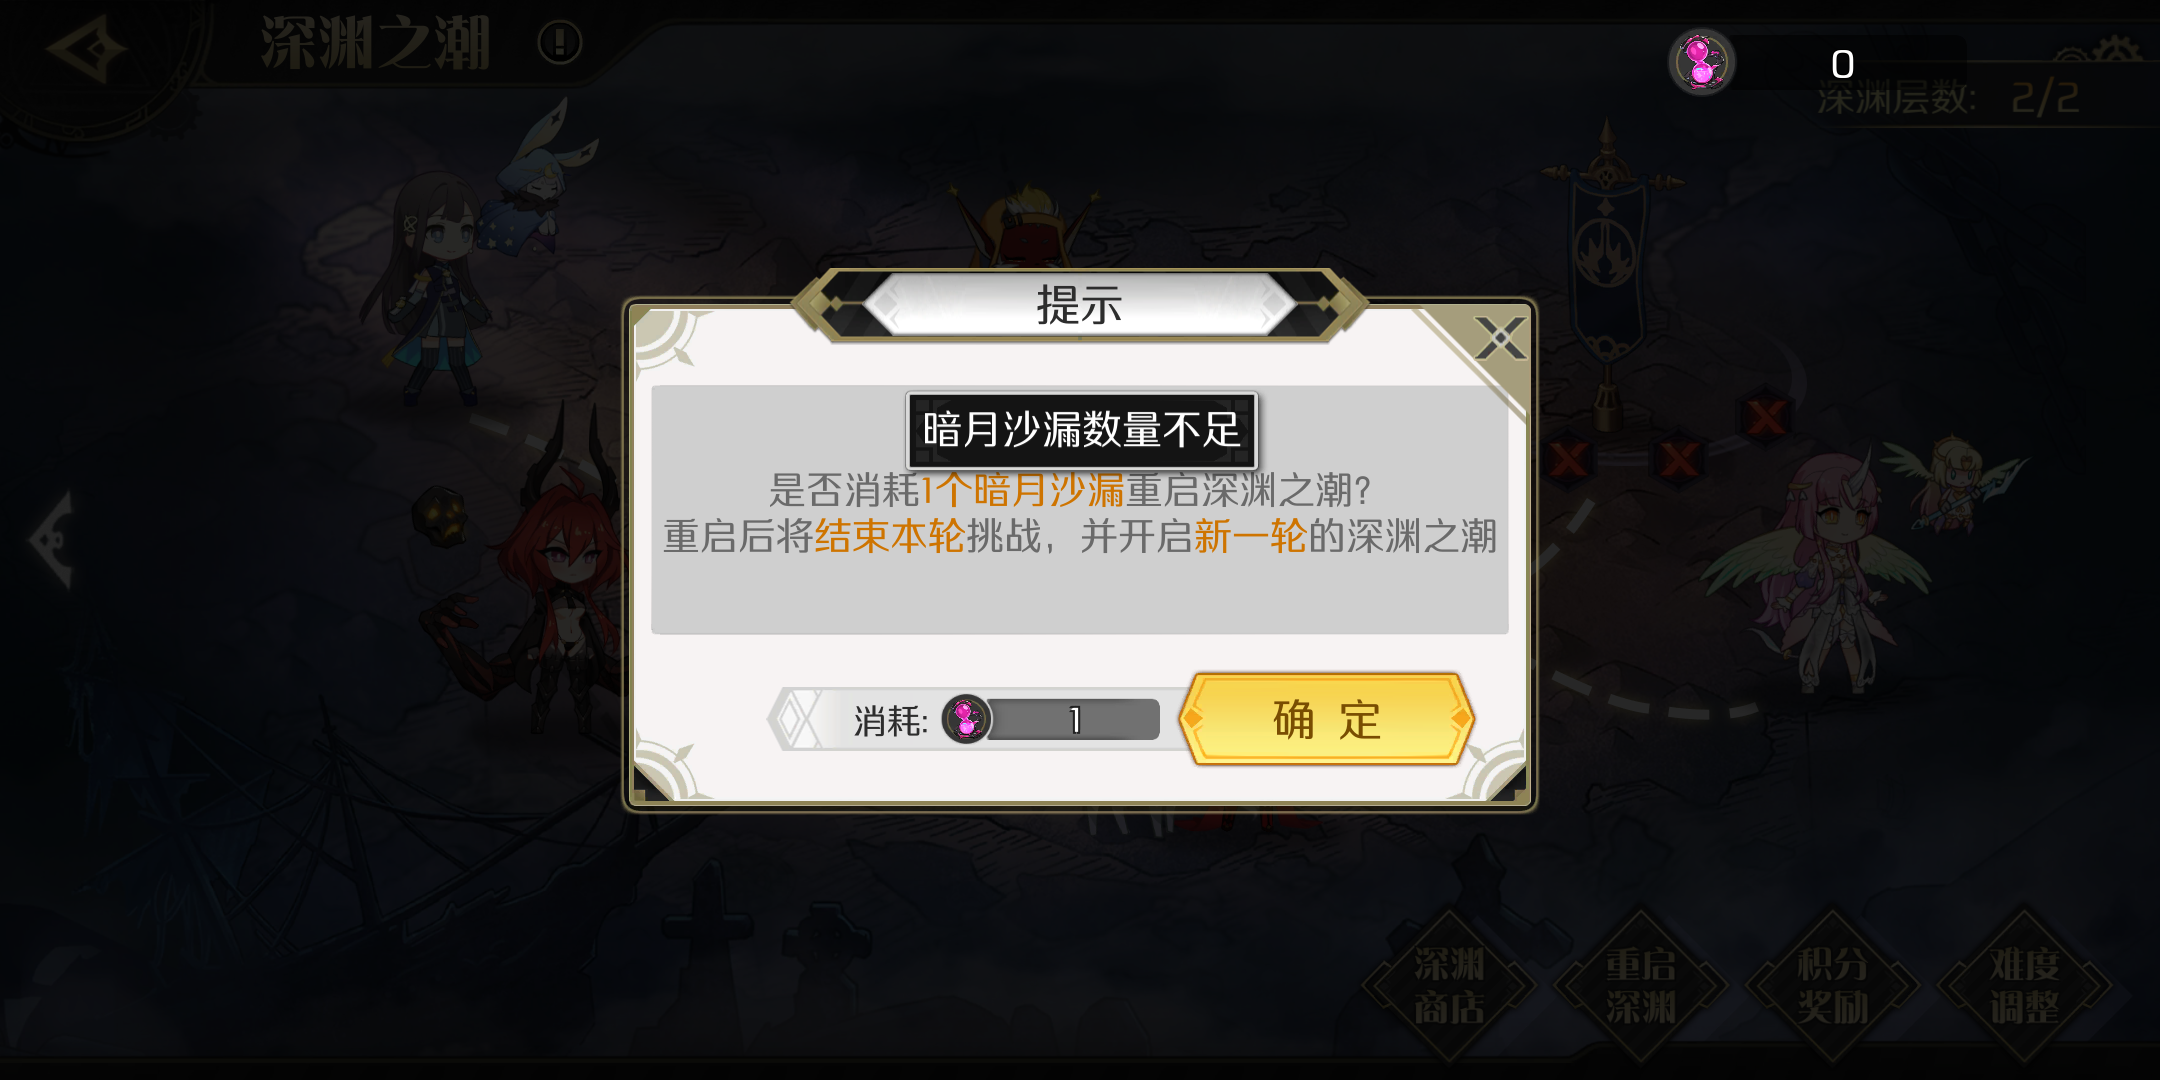Tap the hourglass icon in the 消耗 cost bar

966,719
